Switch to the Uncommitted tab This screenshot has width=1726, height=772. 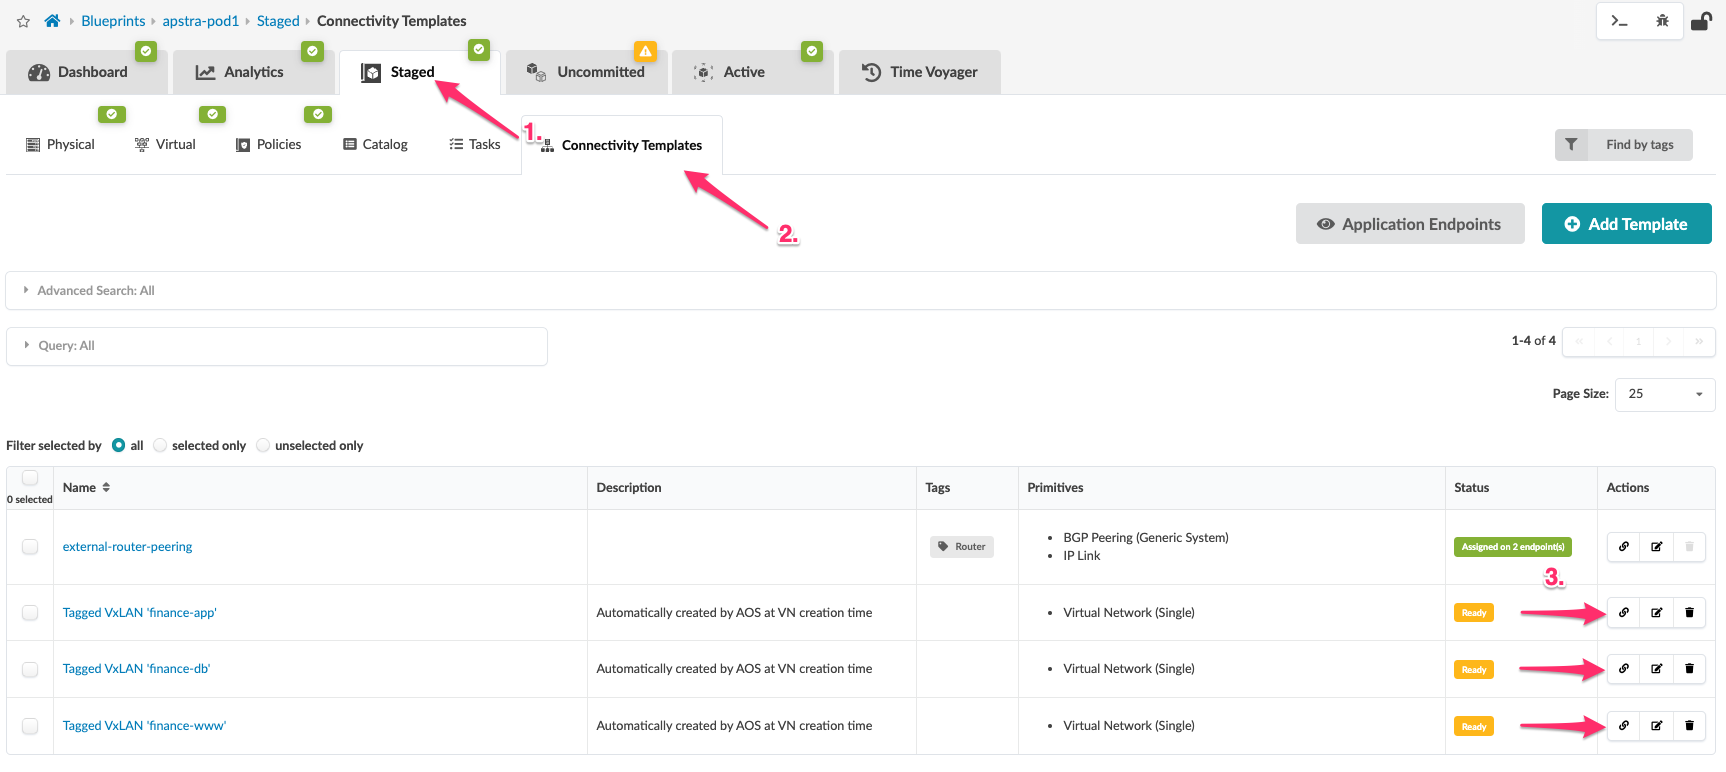coord(586,72)
